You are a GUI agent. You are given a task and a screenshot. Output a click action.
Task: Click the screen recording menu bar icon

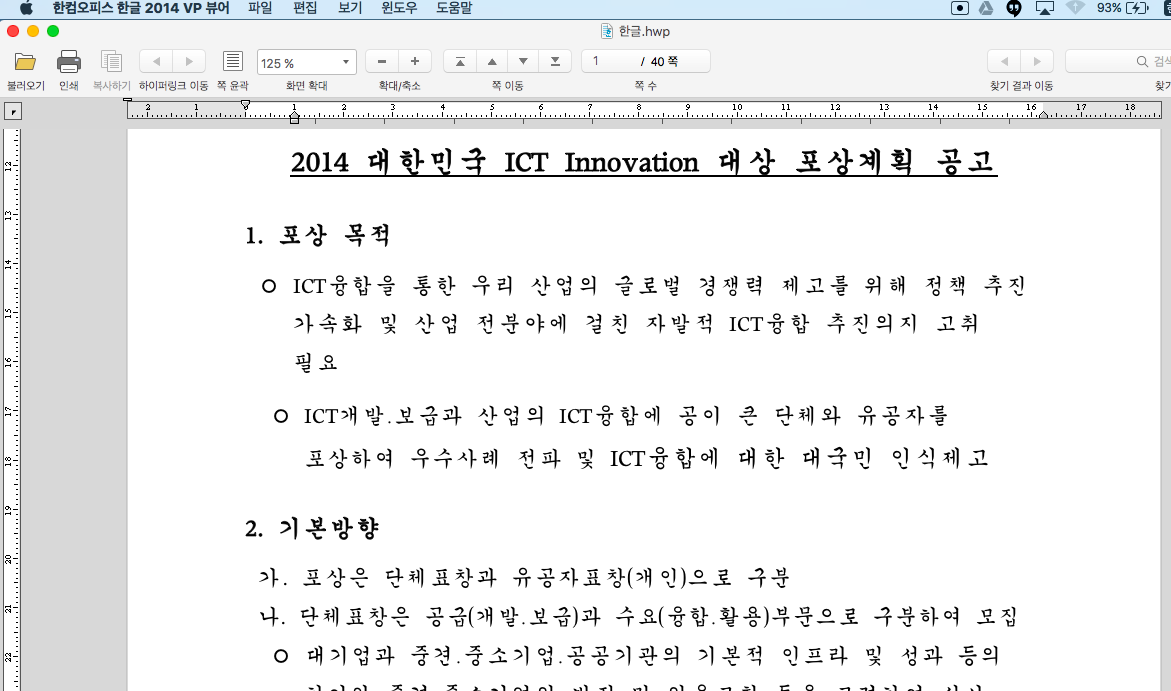click(x=960, y=8)
